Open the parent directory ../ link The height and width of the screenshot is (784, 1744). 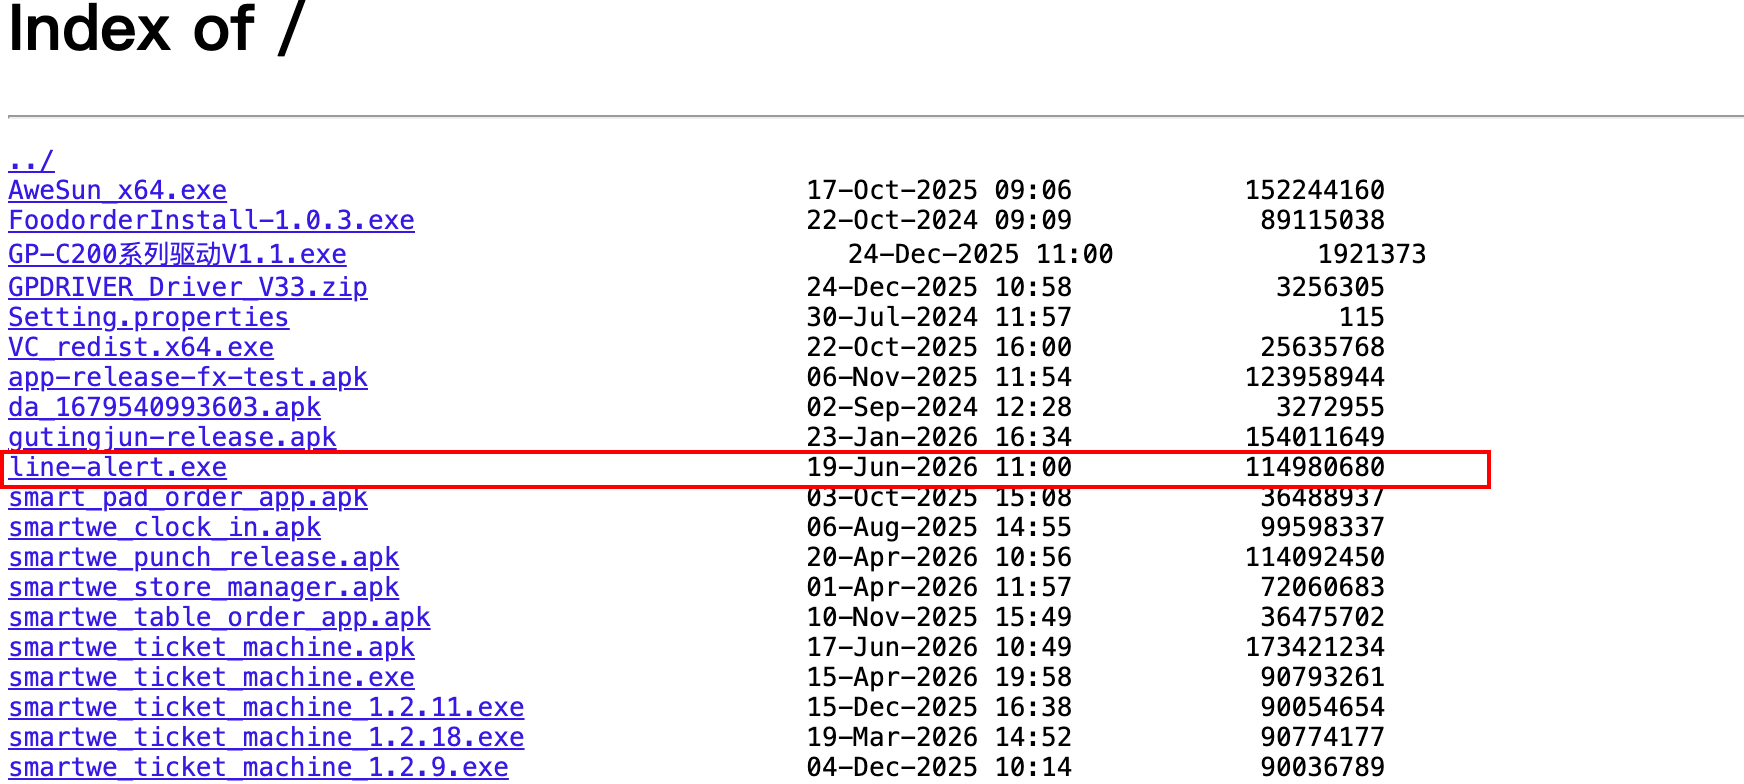31,160
